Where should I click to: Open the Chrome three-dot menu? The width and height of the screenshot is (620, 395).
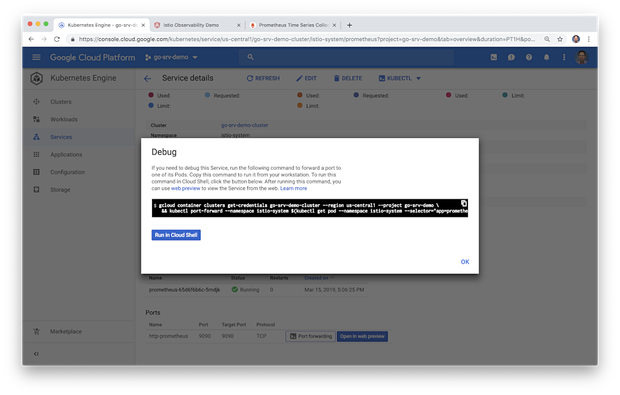589,39
